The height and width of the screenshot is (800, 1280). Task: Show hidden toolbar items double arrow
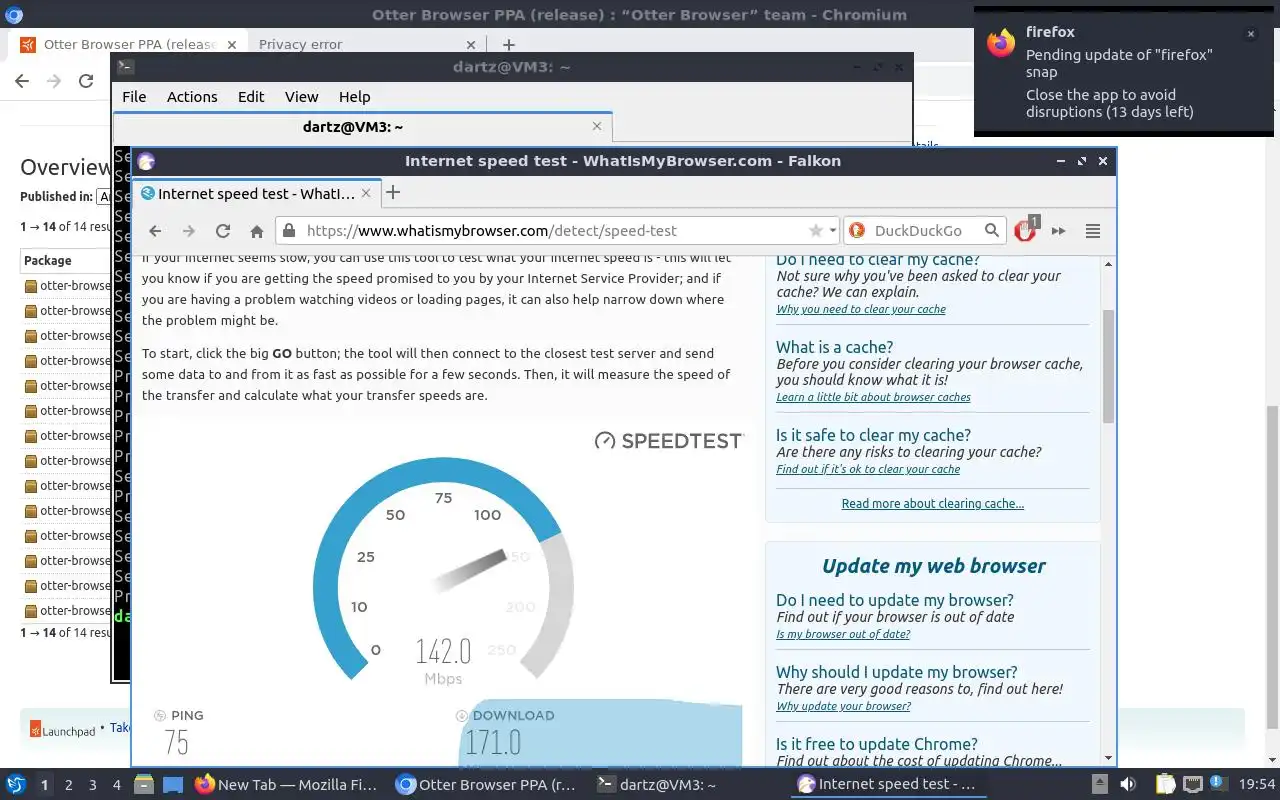(x=1058, y=231)
